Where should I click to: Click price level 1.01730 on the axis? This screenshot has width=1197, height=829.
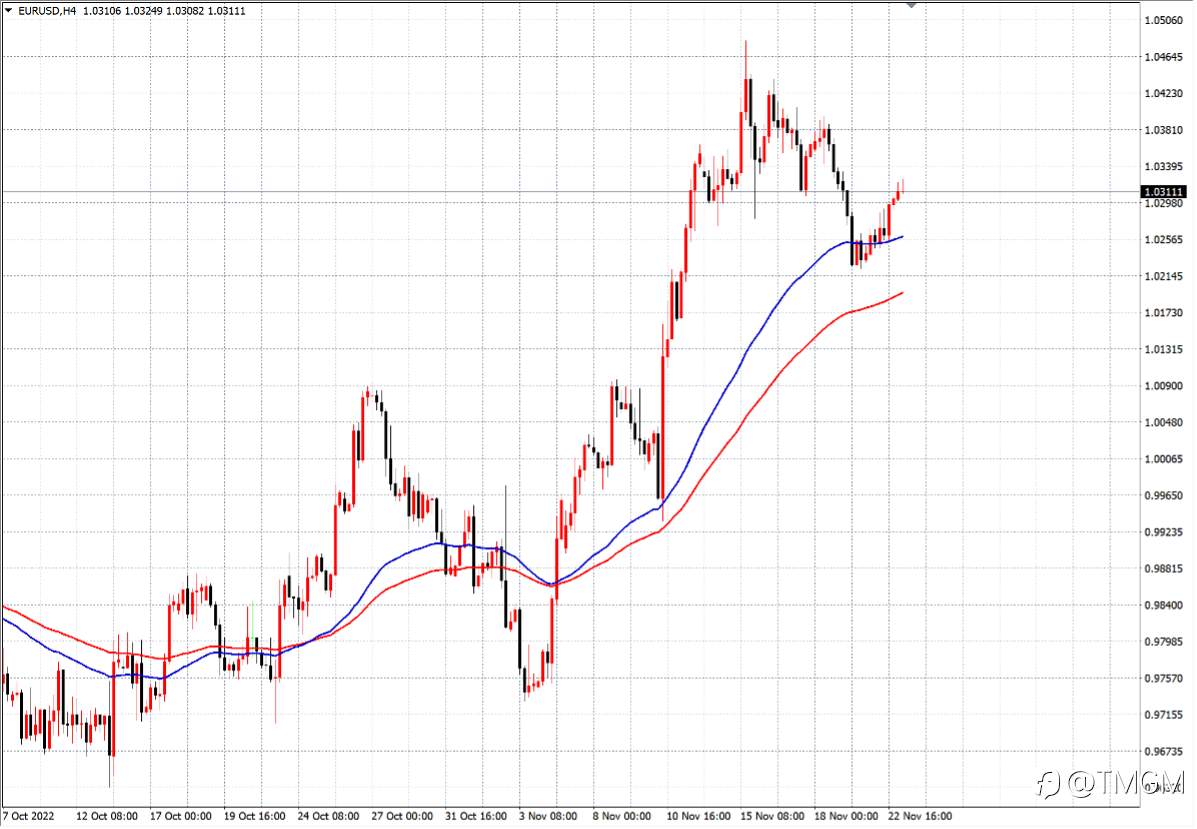tap(1163, 312)
